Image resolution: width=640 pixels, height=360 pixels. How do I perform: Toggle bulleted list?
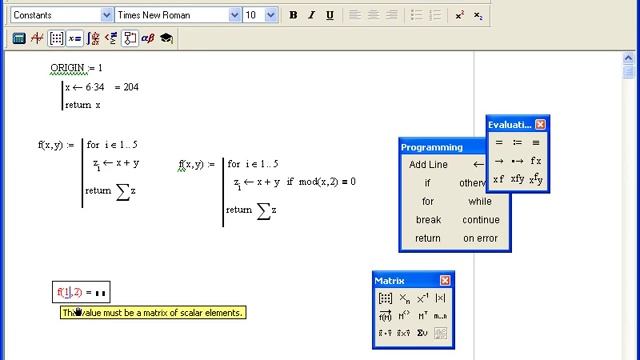coord(416,15)
